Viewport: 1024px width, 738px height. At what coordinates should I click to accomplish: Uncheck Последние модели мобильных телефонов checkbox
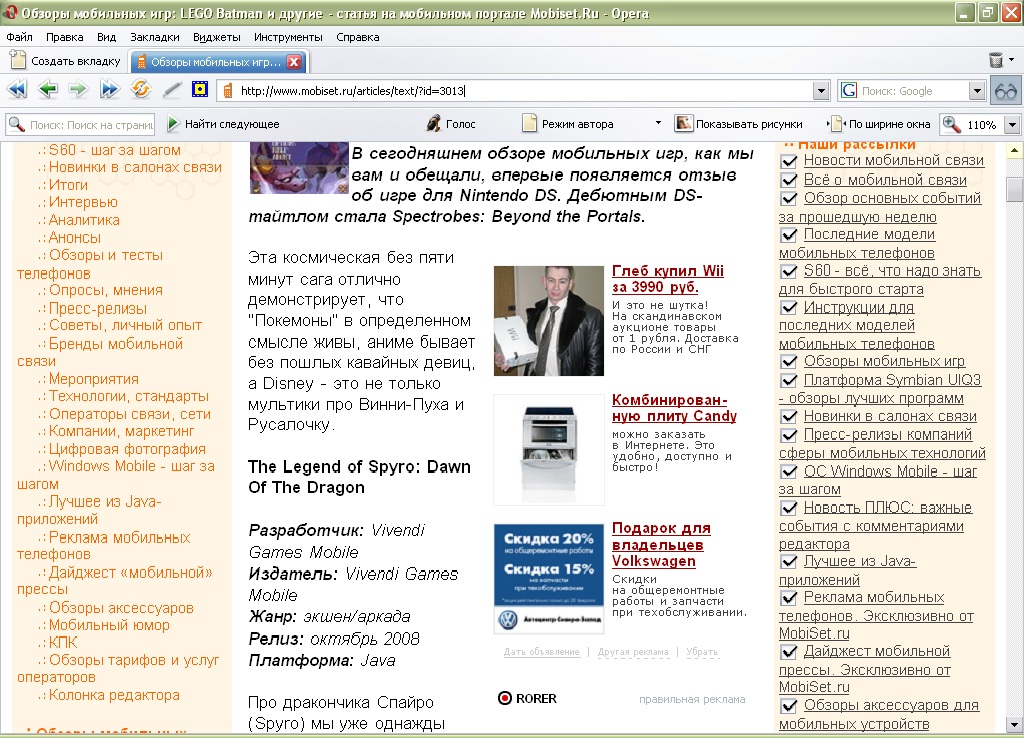789,234
